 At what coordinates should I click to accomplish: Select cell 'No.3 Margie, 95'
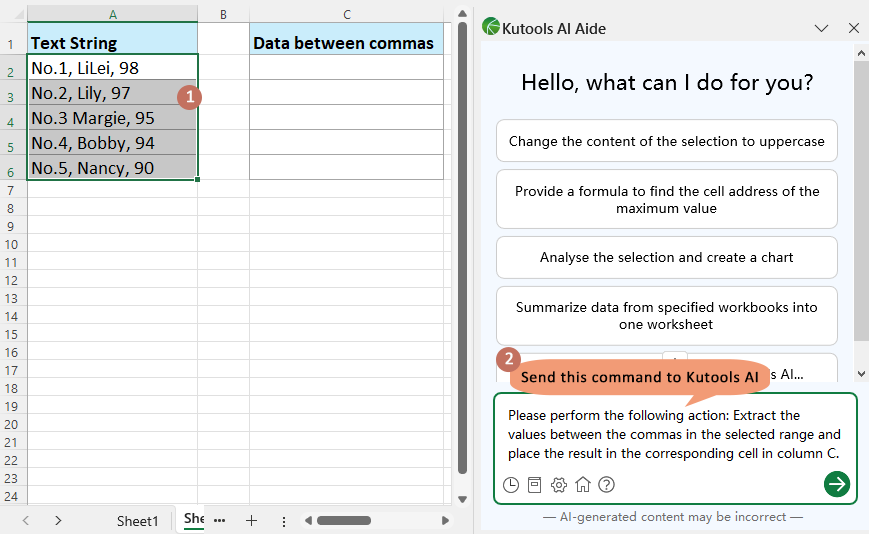pyautogui.click(x=112, y=118)
